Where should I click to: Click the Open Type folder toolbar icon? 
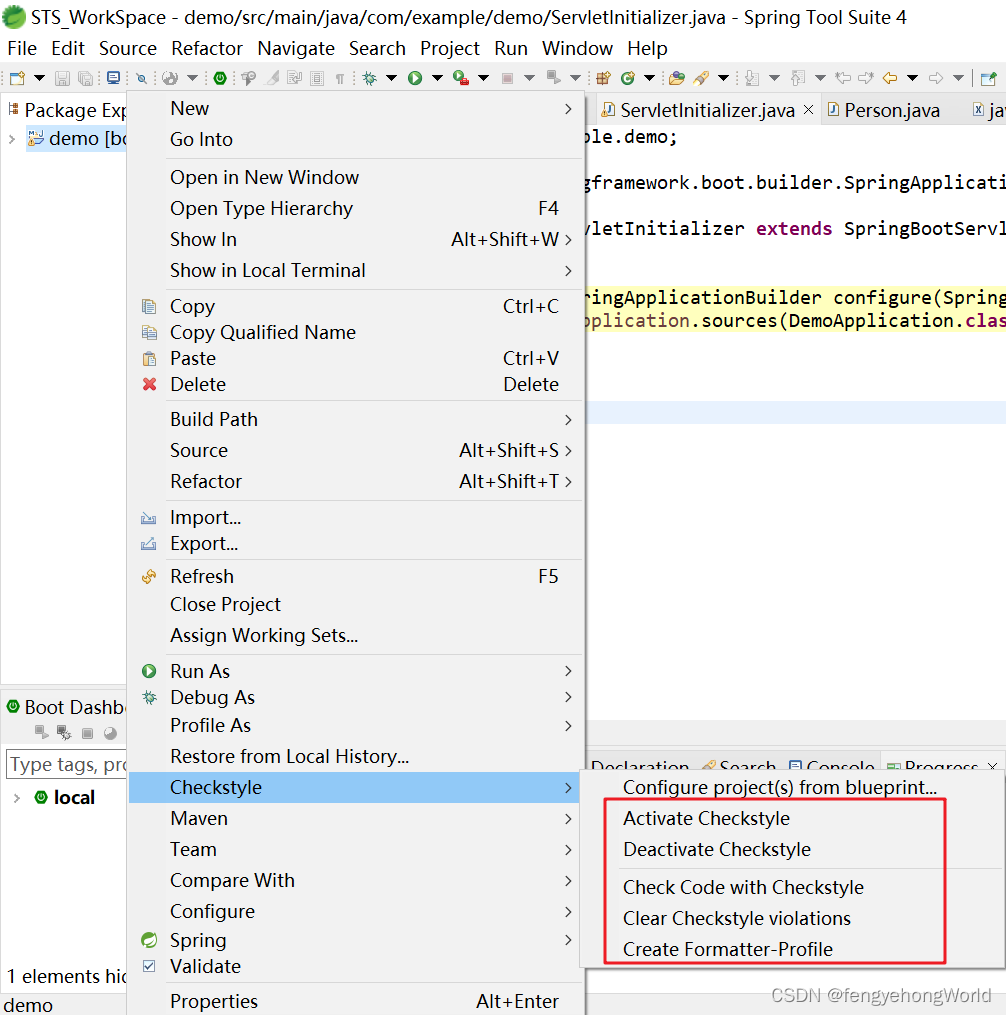[x=677, y=78]
